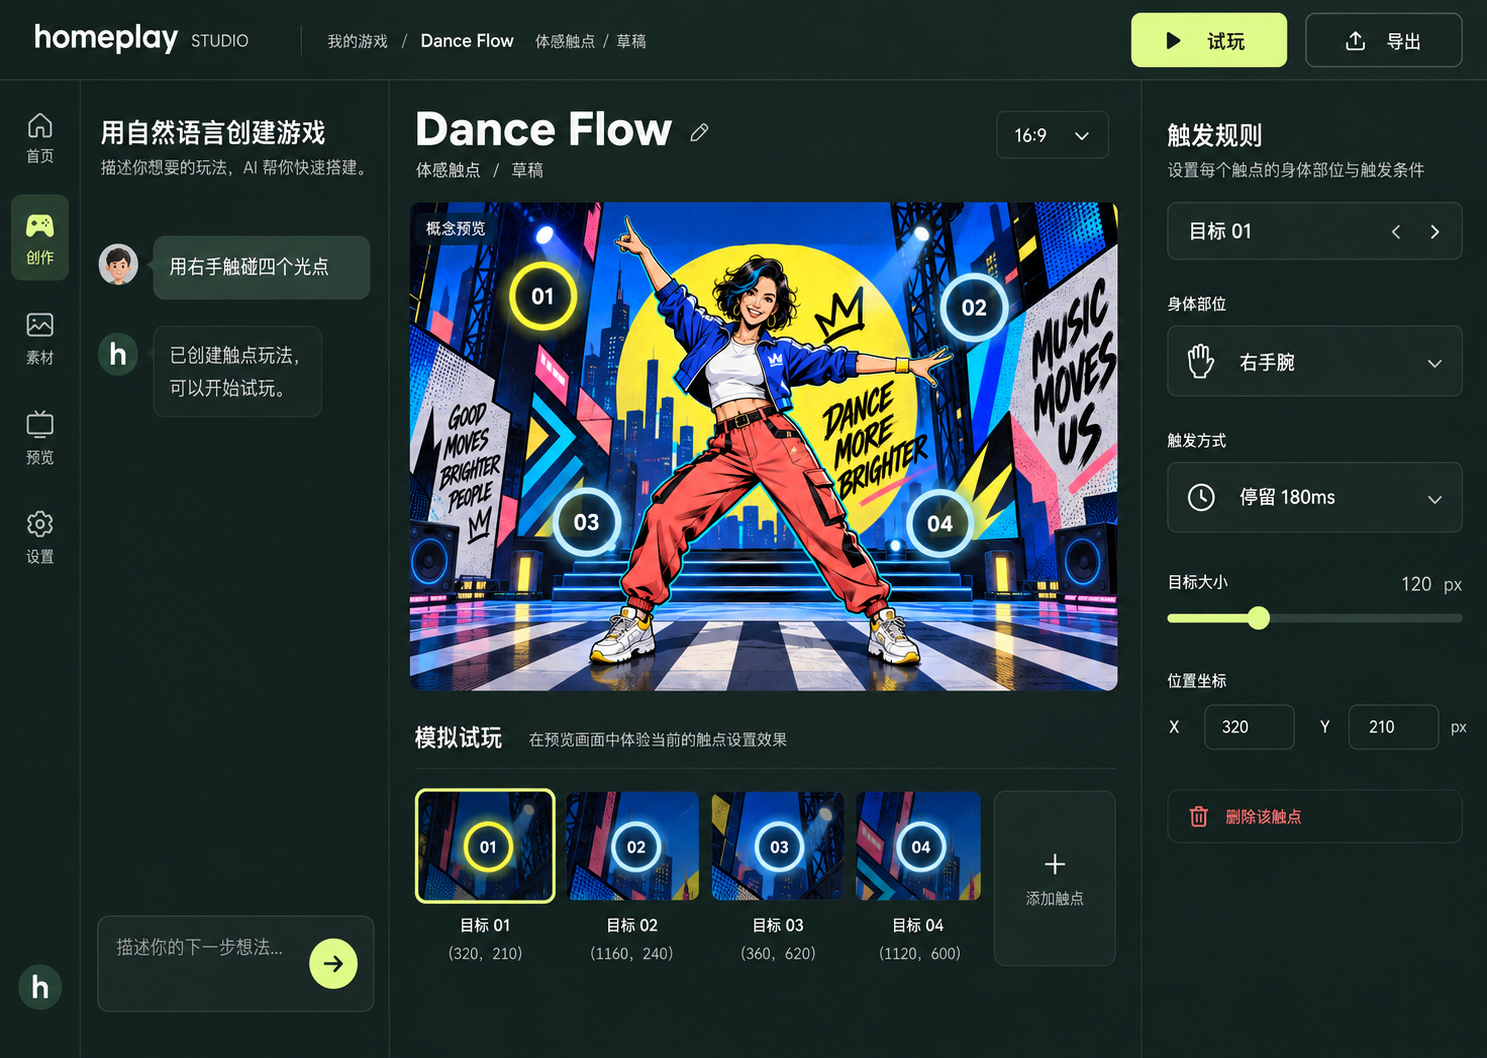Click the 添加触点 add card

[x=1055, y=878]
